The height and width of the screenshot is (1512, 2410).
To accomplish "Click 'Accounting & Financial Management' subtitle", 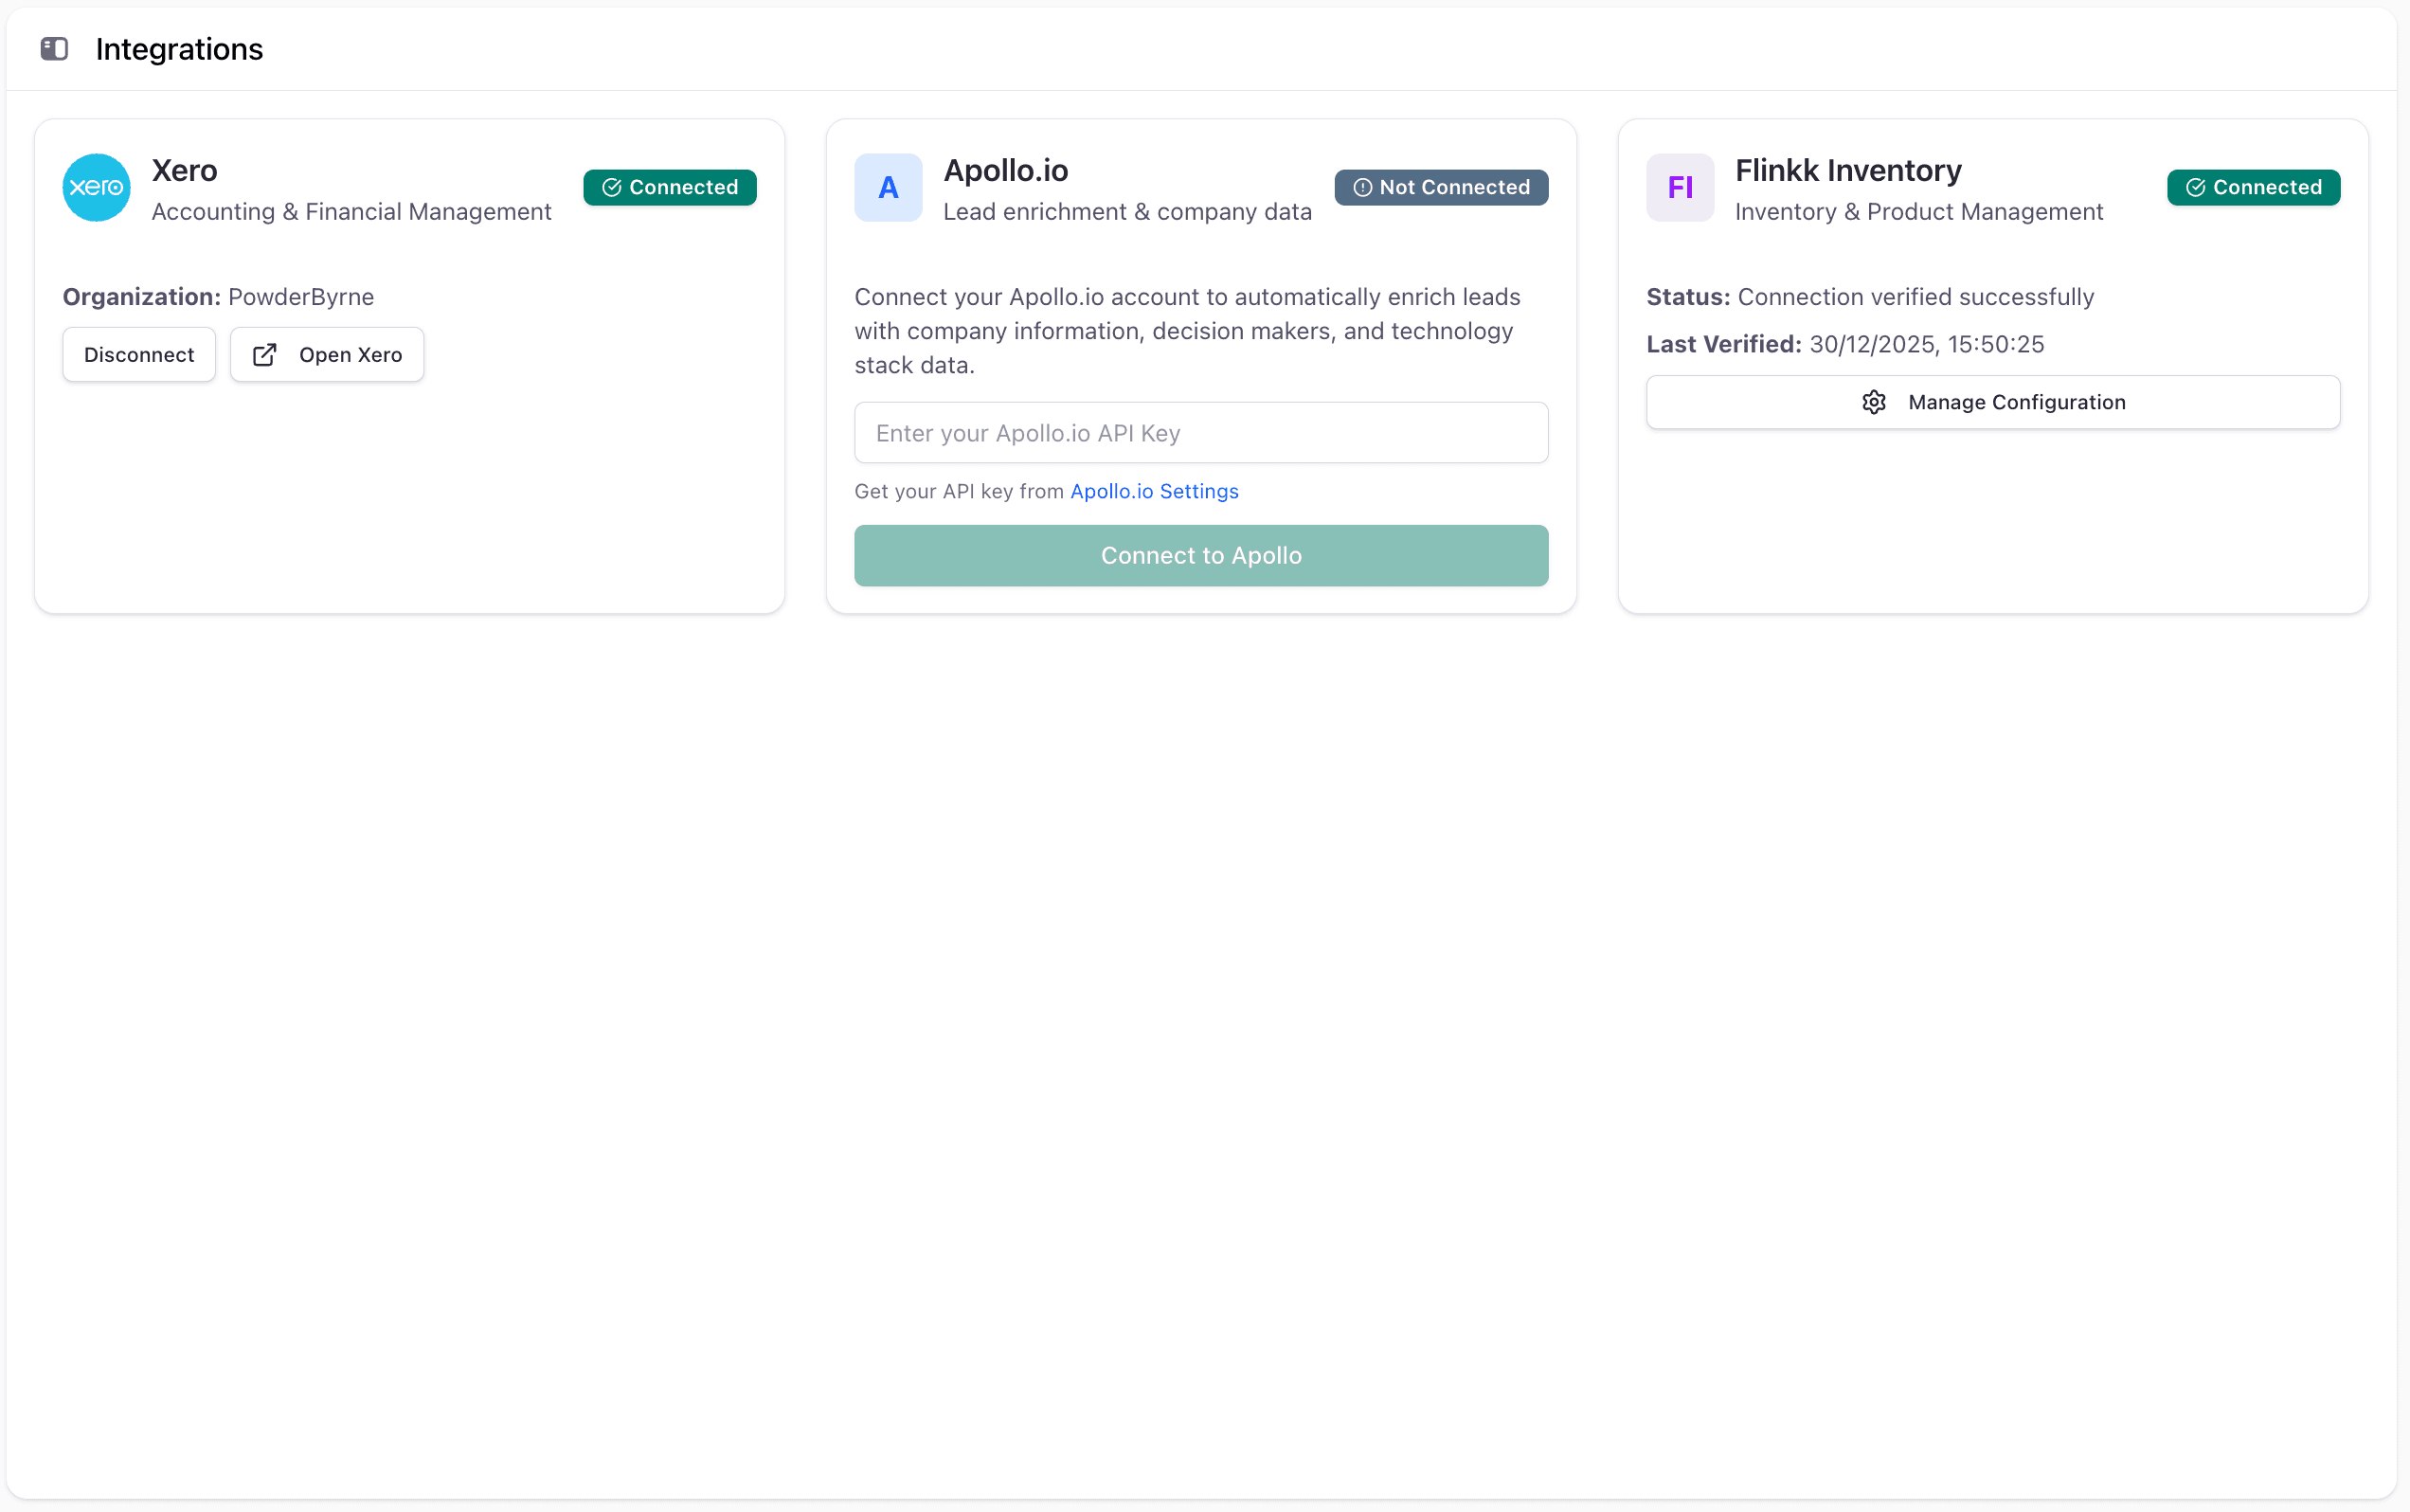I will point(351,212).
